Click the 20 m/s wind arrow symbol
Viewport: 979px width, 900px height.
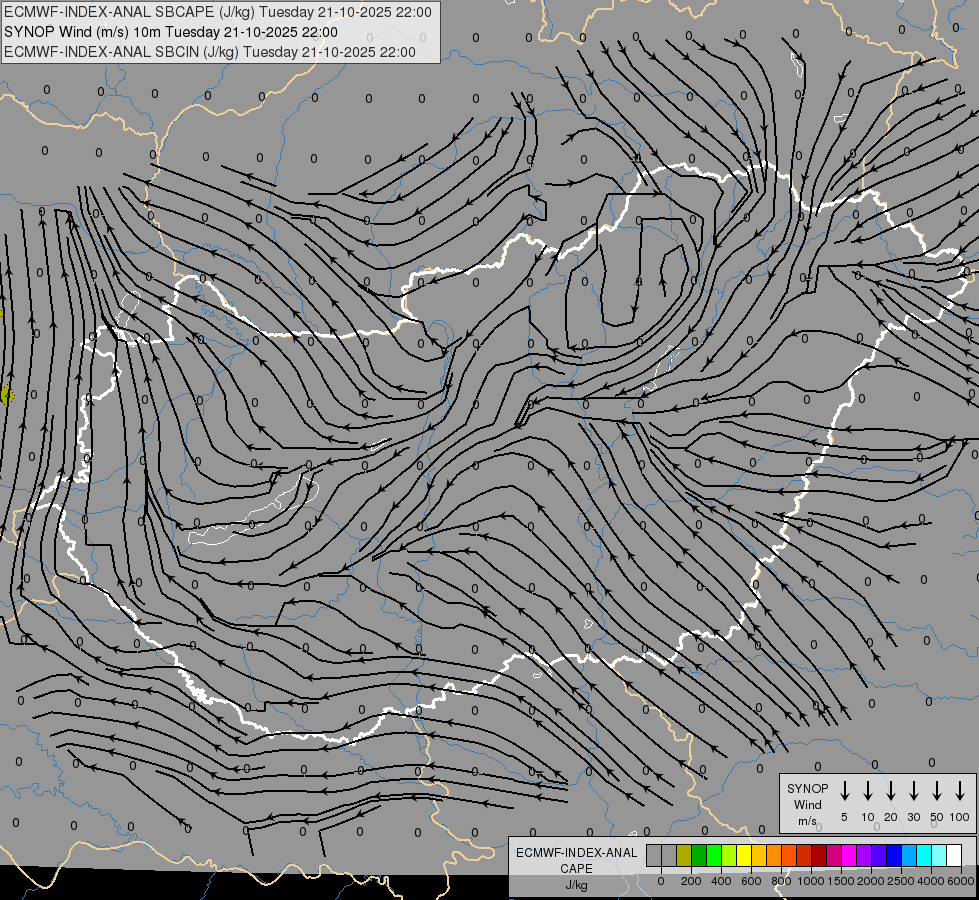click(890, 790)
